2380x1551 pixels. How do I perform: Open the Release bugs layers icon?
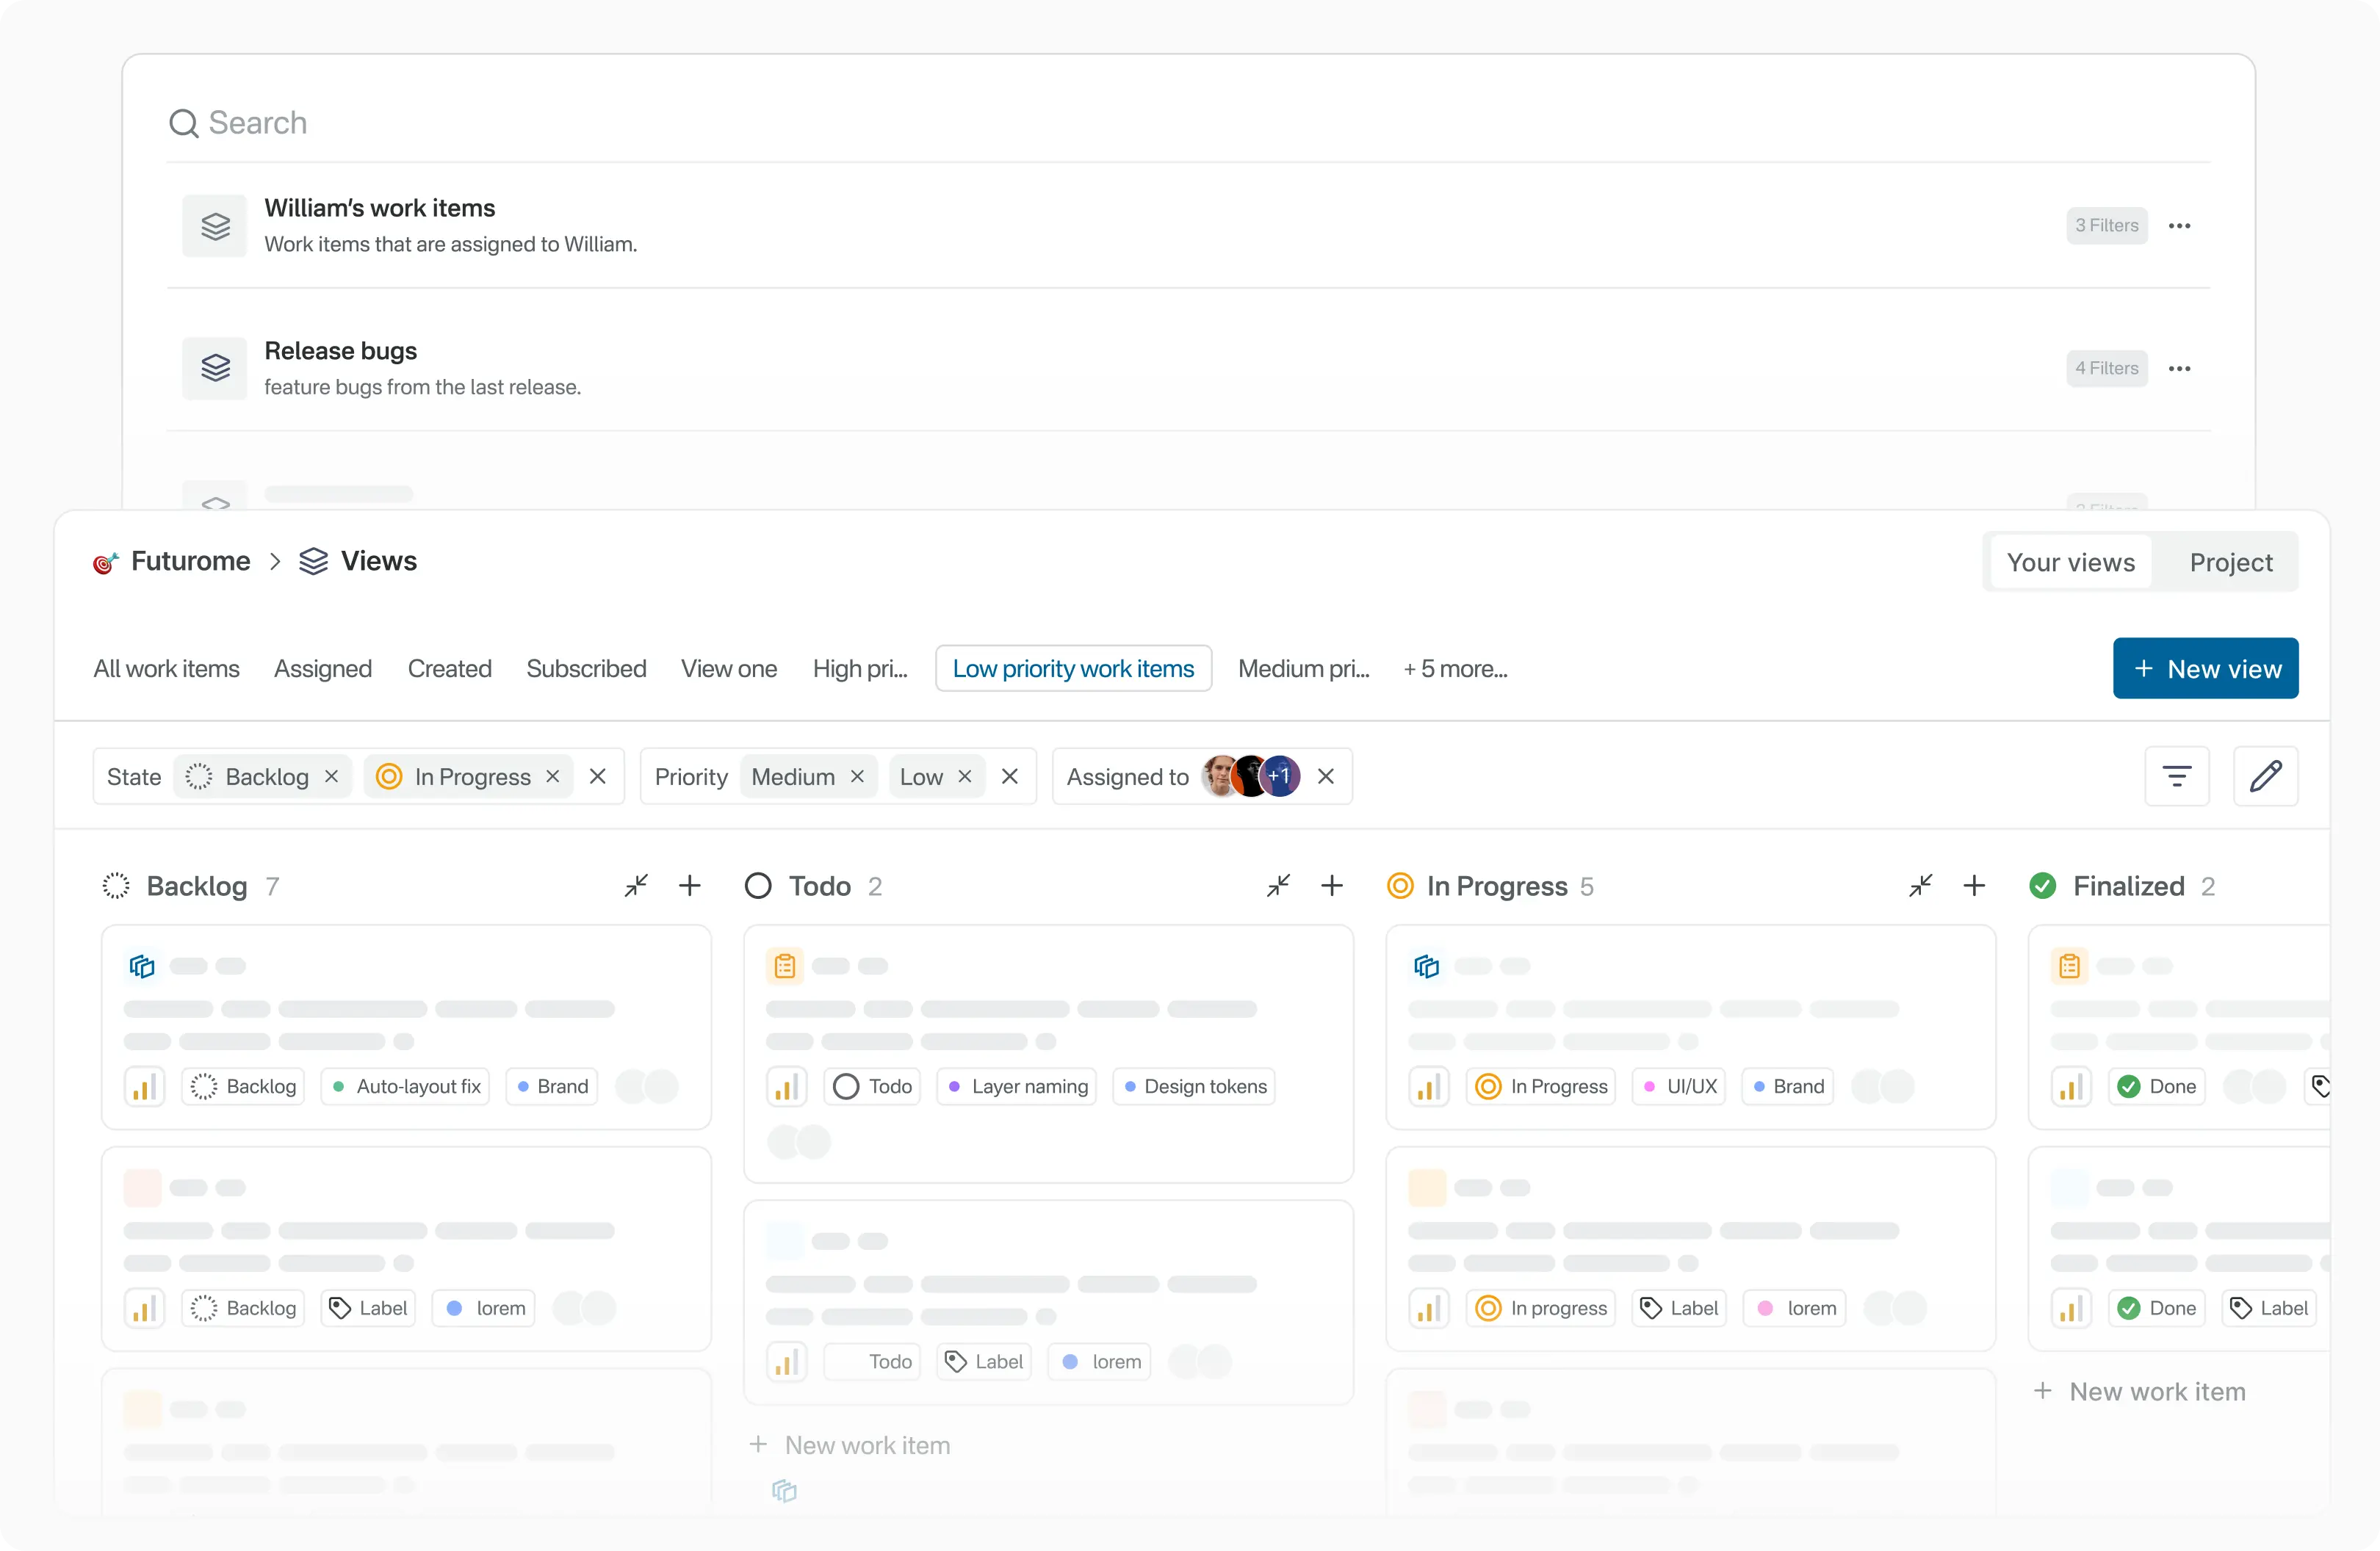(215, 368)
